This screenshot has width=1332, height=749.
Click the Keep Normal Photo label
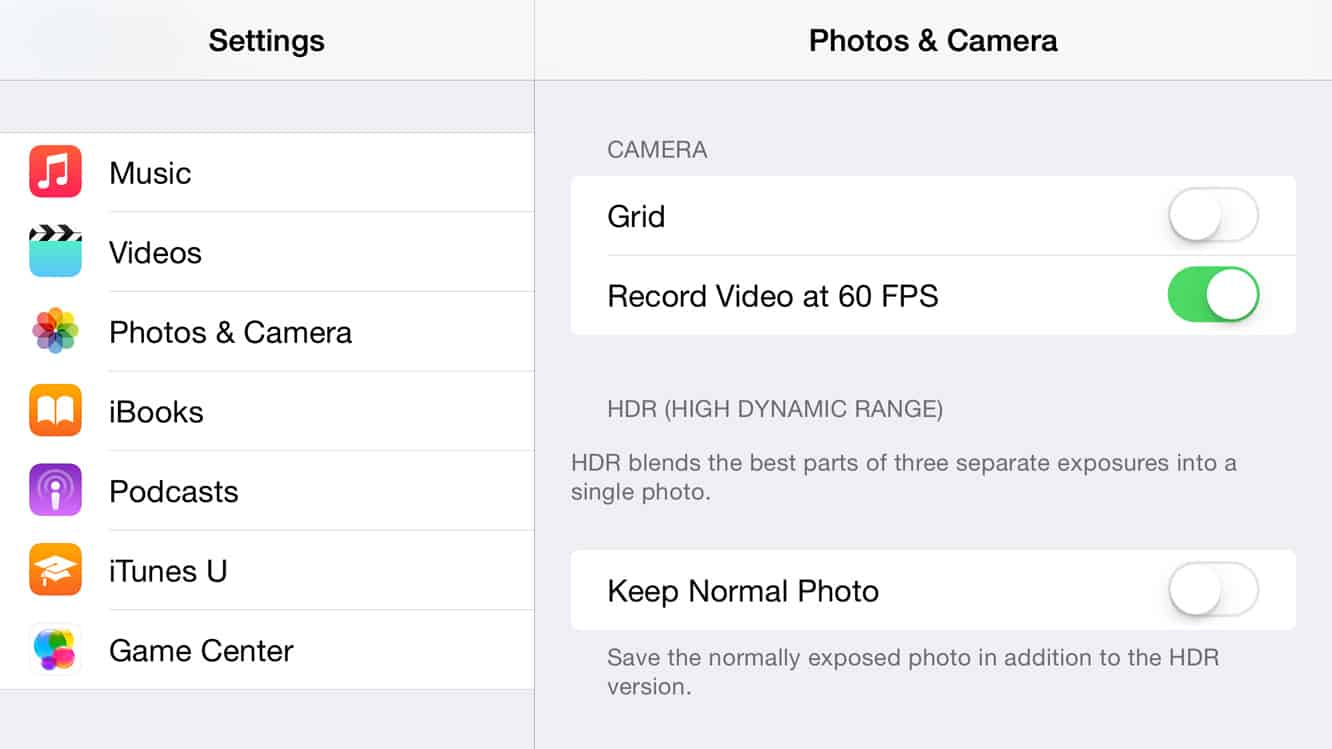coord(743,591)
